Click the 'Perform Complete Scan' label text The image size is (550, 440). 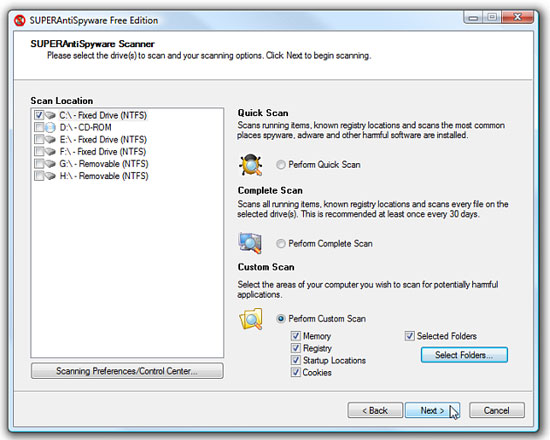pos(330,244)
